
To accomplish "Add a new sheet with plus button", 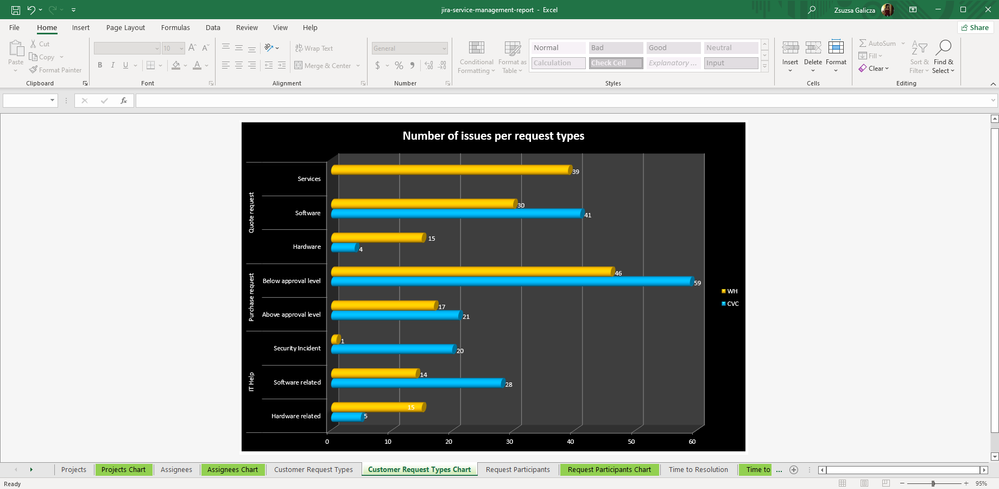I will pyautogui.click(x=793, y=470).
